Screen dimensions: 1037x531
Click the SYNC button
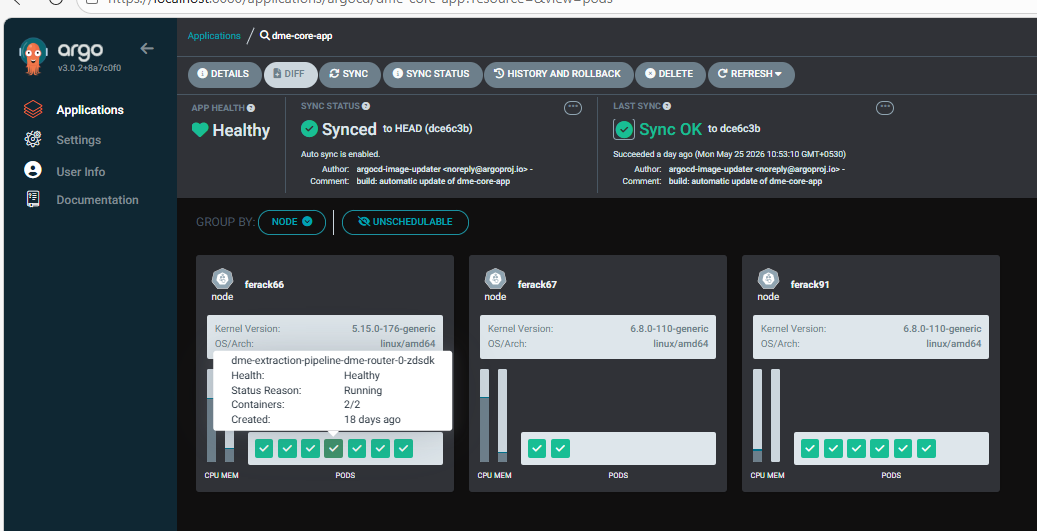click(349, 74)
